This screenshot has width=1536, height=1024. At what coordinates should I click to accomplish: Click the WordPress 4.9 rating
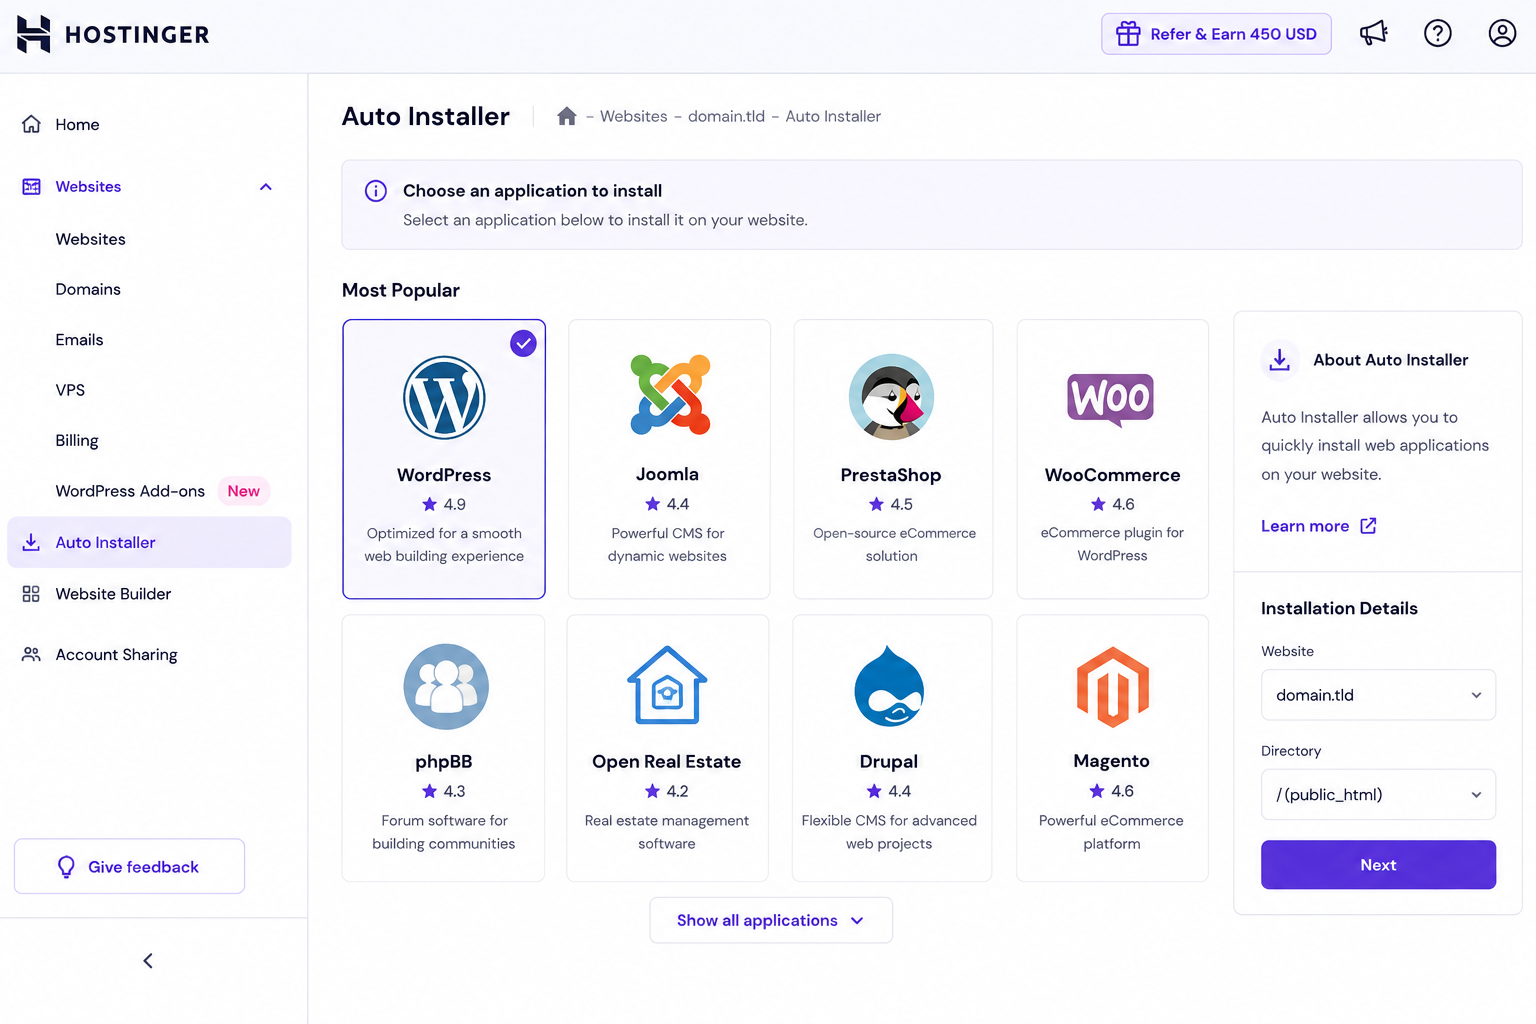(444, 504)
